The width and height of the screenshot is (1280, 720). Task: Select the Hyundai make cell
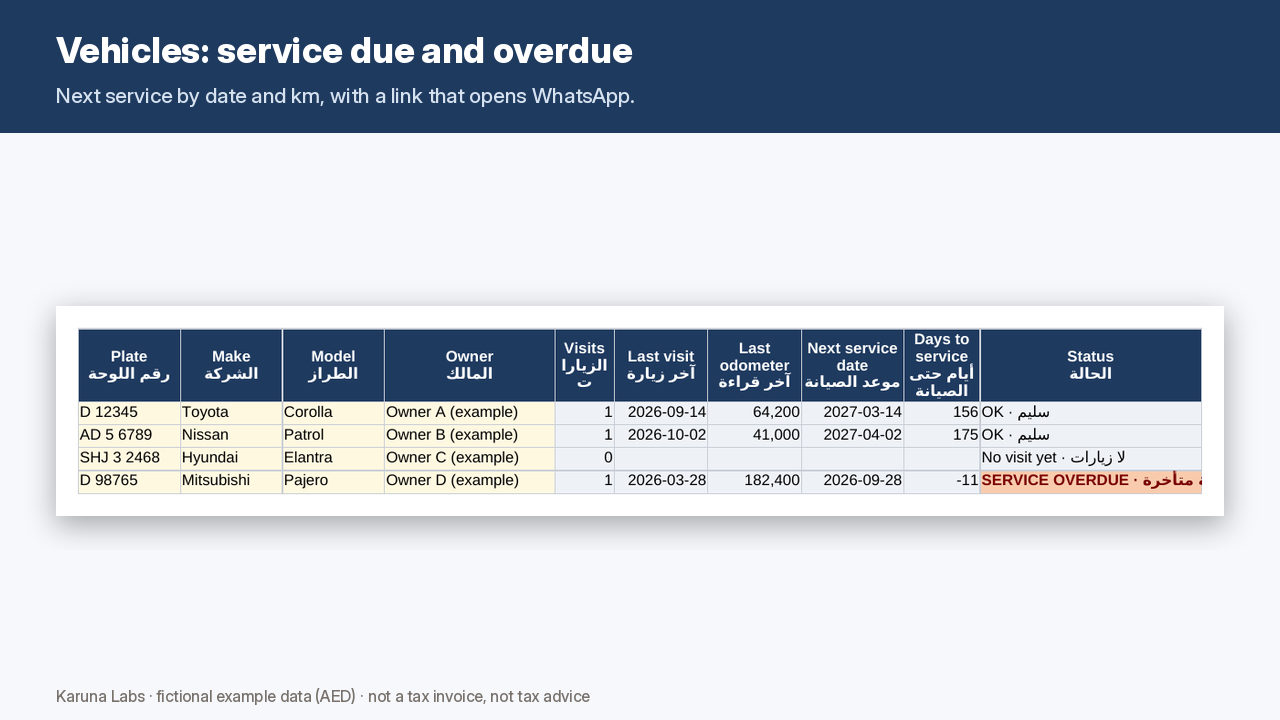(231, 458)
